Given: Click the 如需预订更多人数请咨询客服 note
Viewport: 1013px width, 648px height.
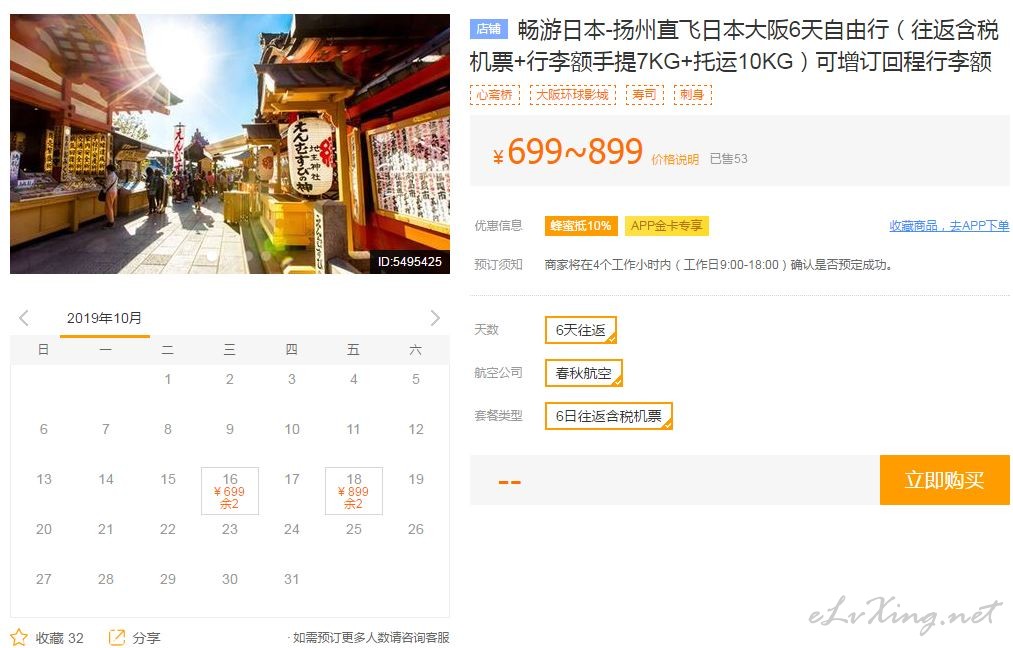Looking at the screenshot, I should 371,638.
